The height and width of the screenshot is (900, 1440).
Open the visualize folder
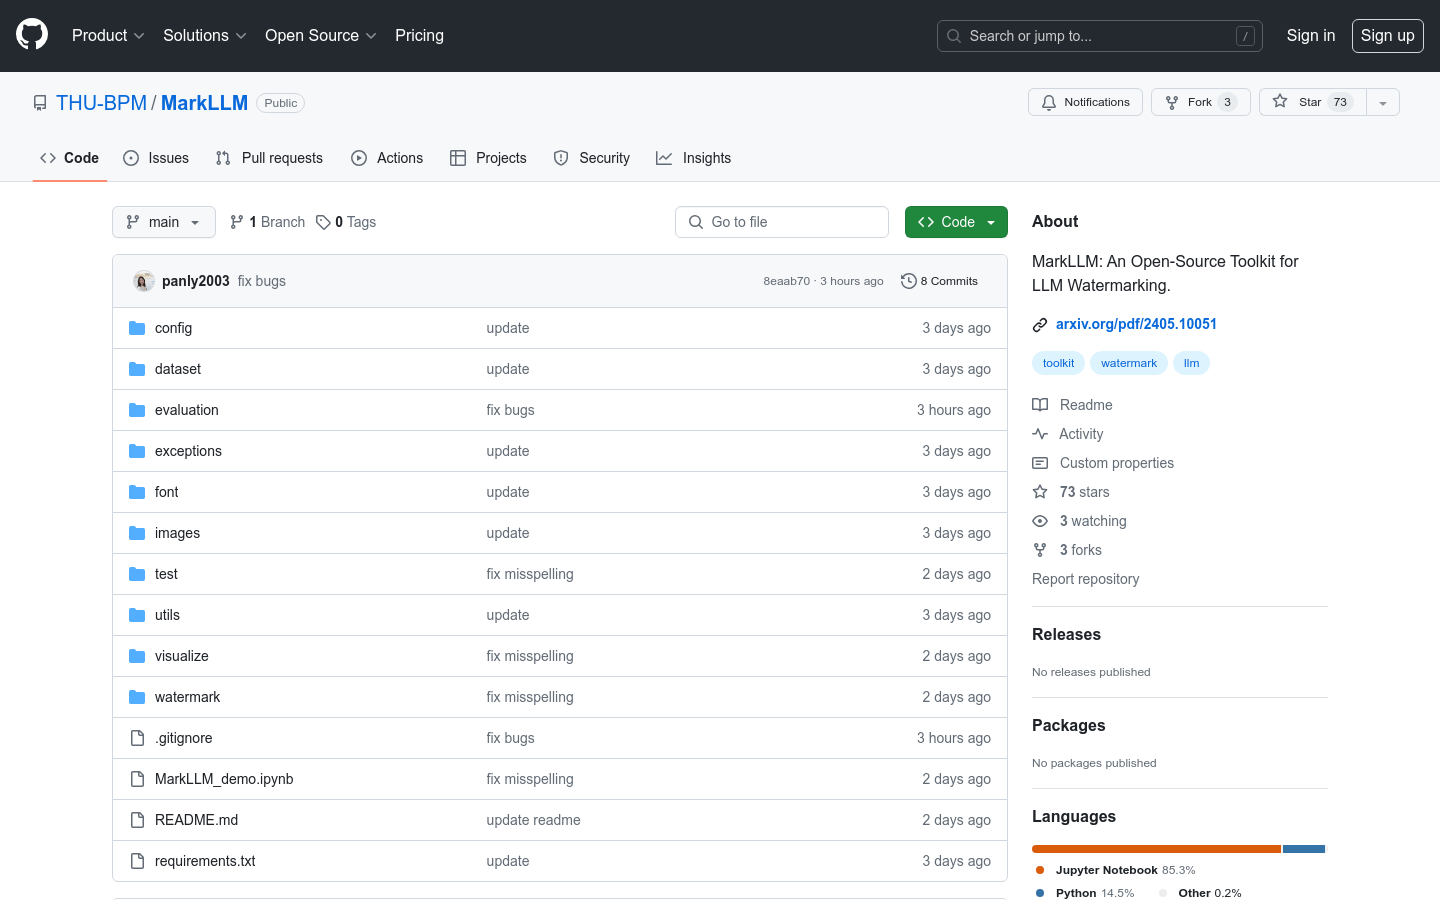[182, 656]
